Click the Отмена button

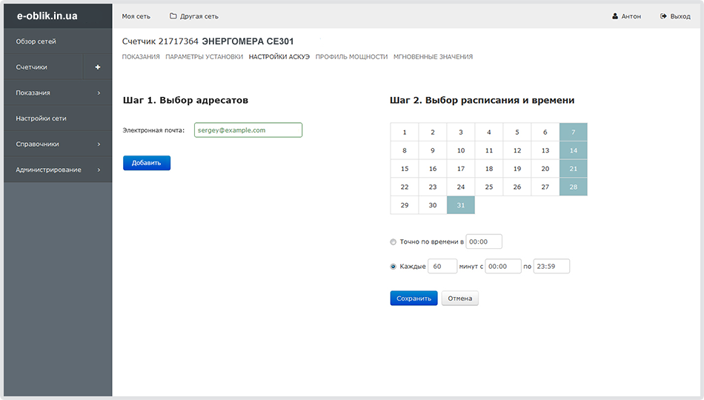click(460, 298)
